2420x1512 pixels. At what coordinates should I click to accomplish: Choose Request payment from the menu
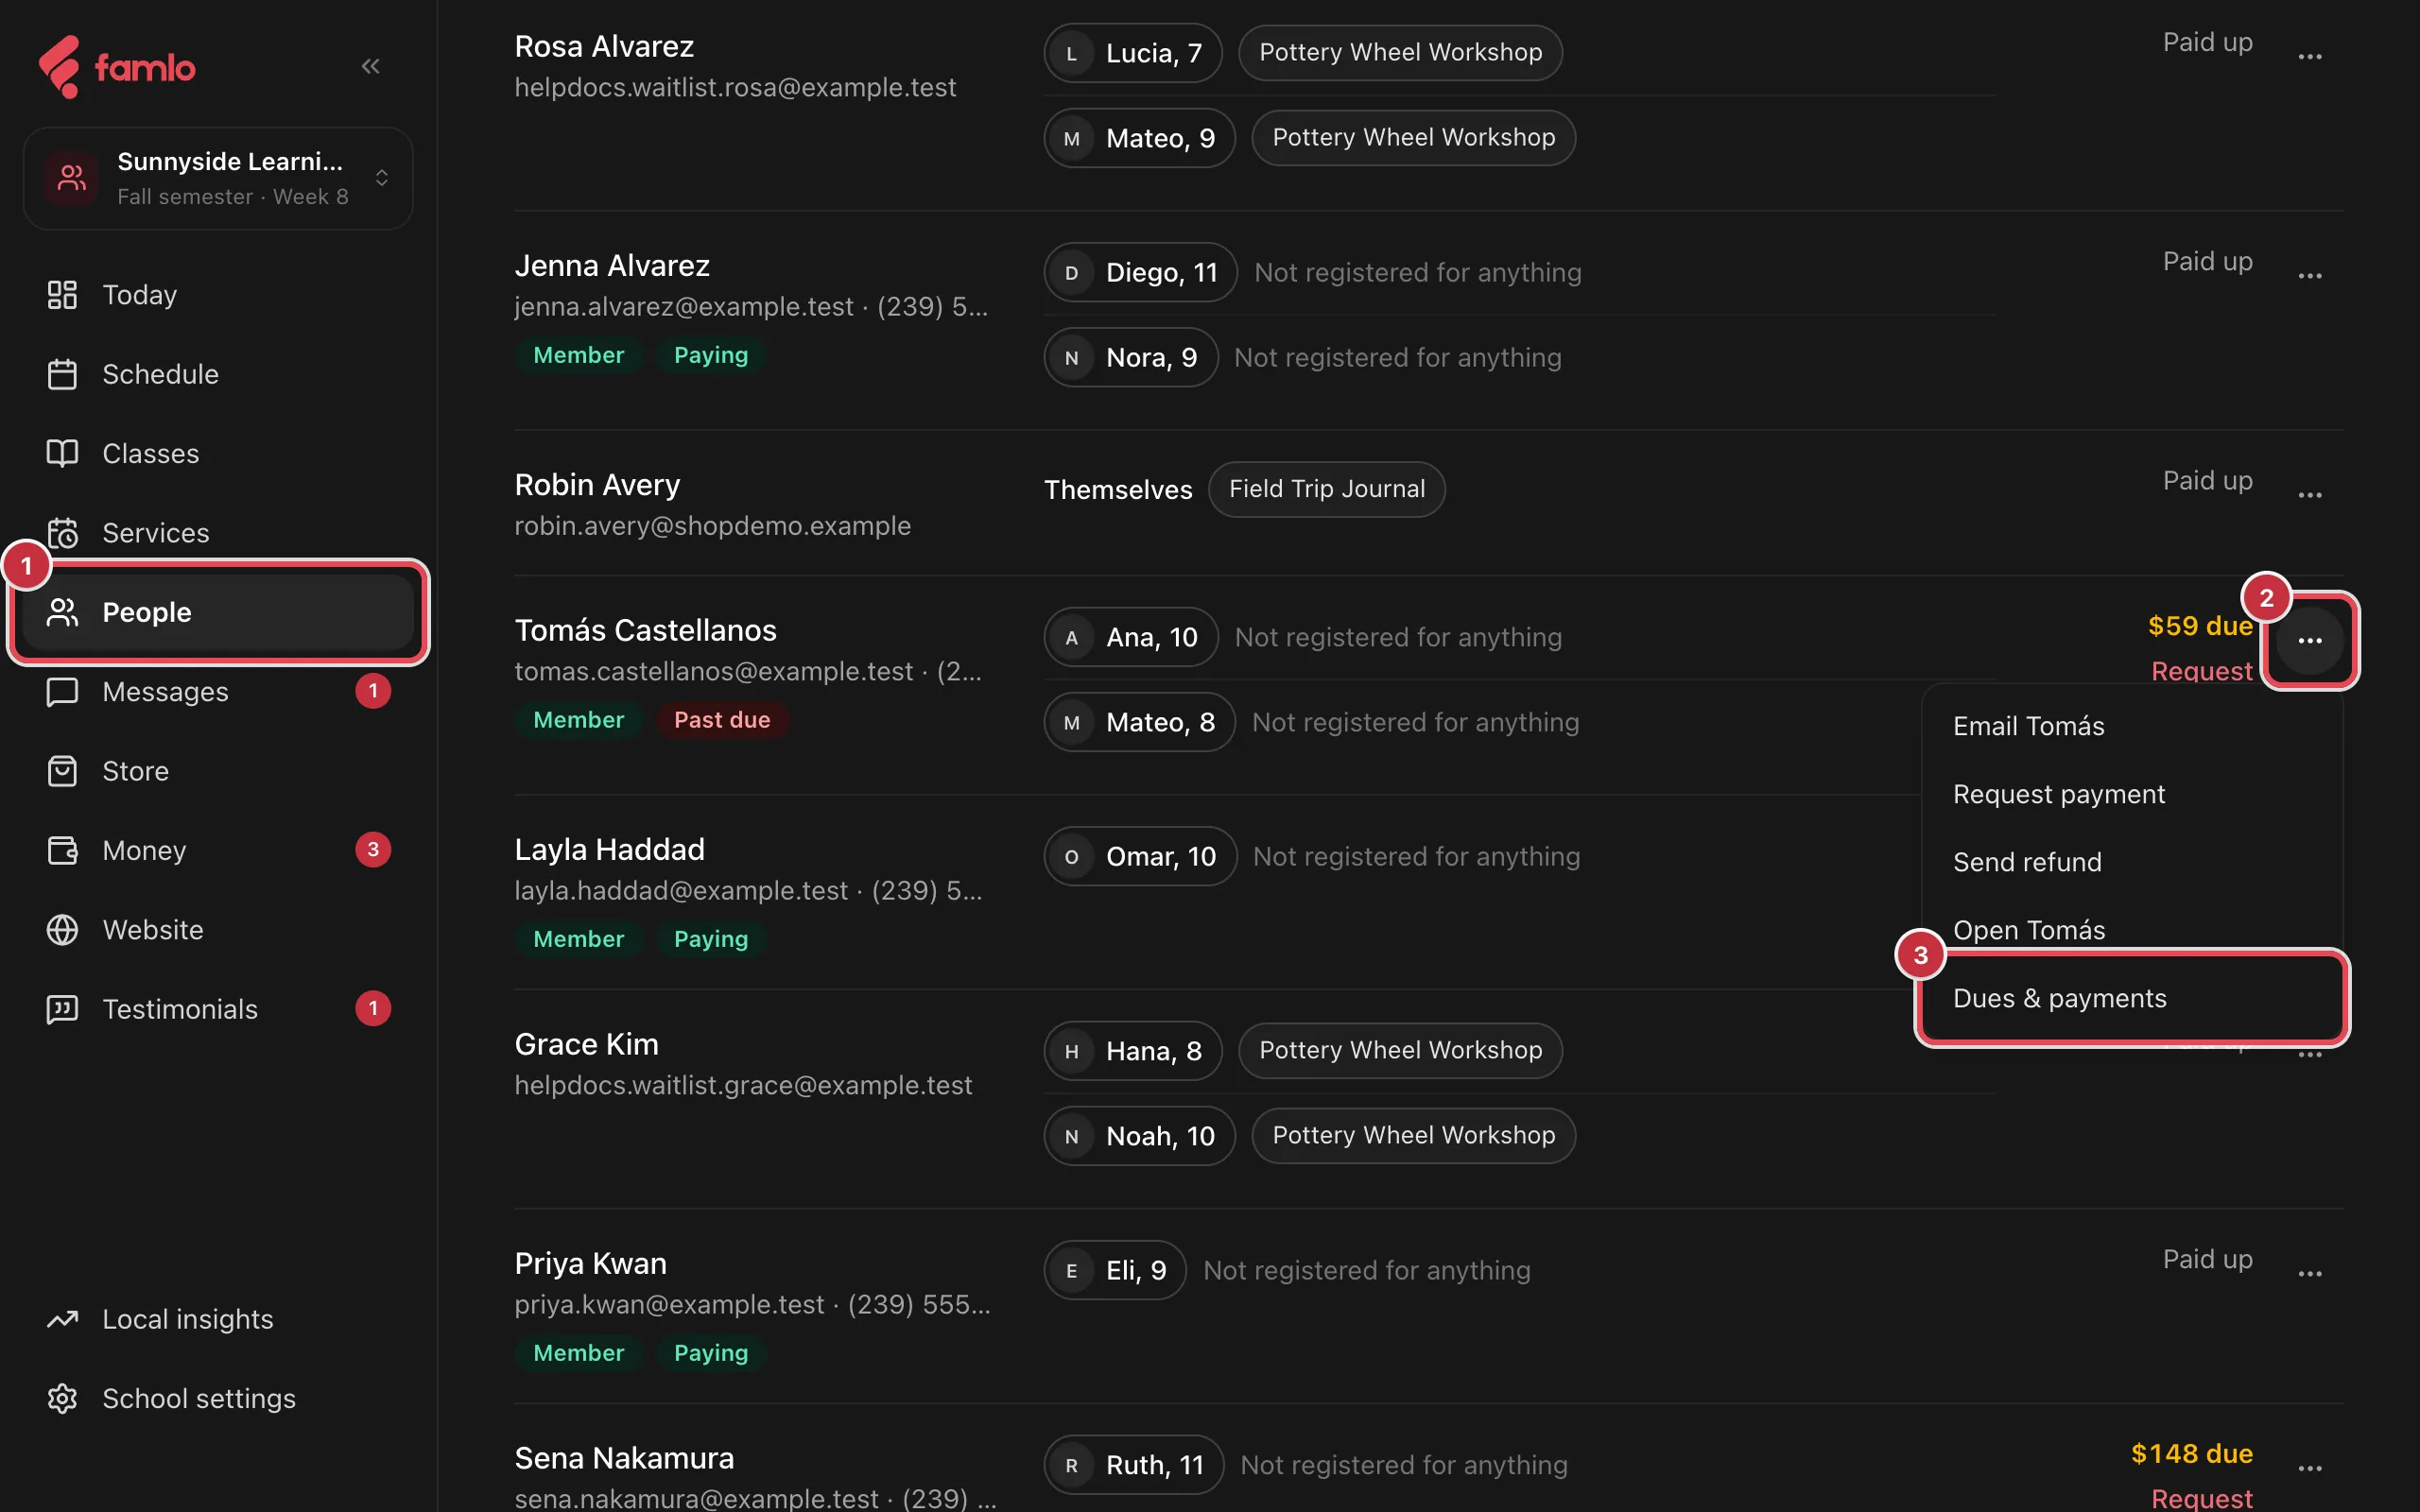tap(2132, 794)
